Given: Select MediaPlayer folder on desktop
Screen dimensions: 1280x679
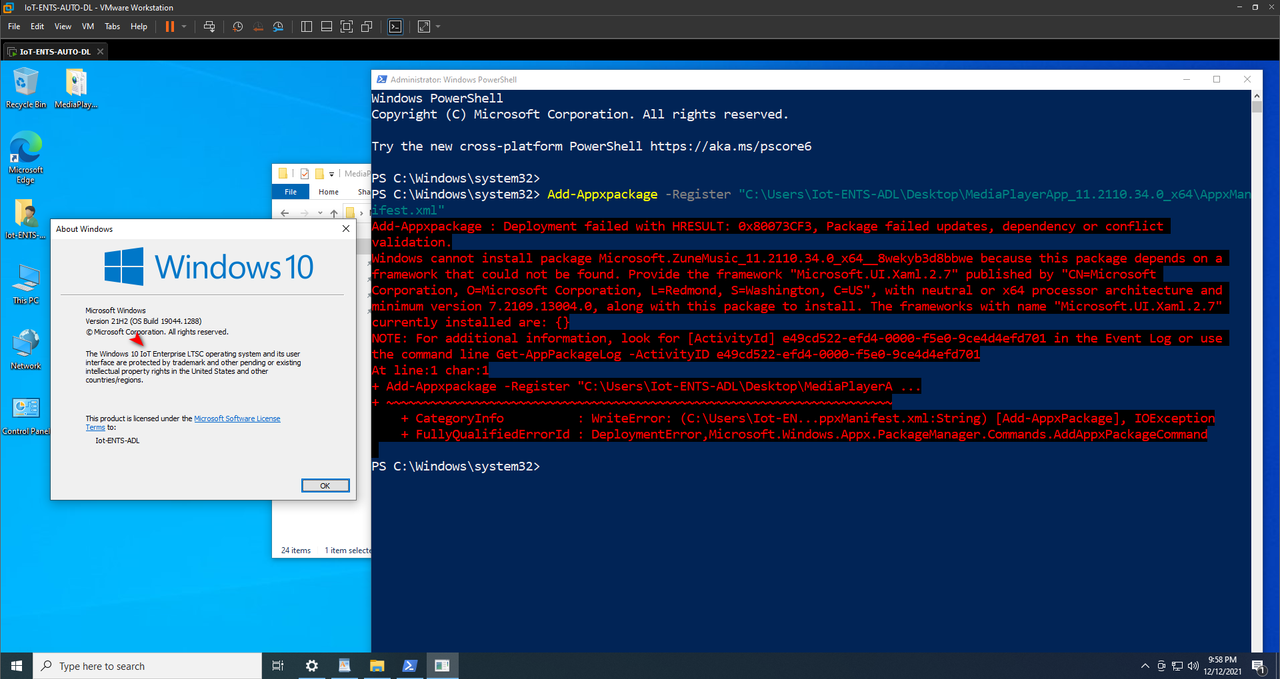Looking at the screenshot, I should [x=76, y=88].
